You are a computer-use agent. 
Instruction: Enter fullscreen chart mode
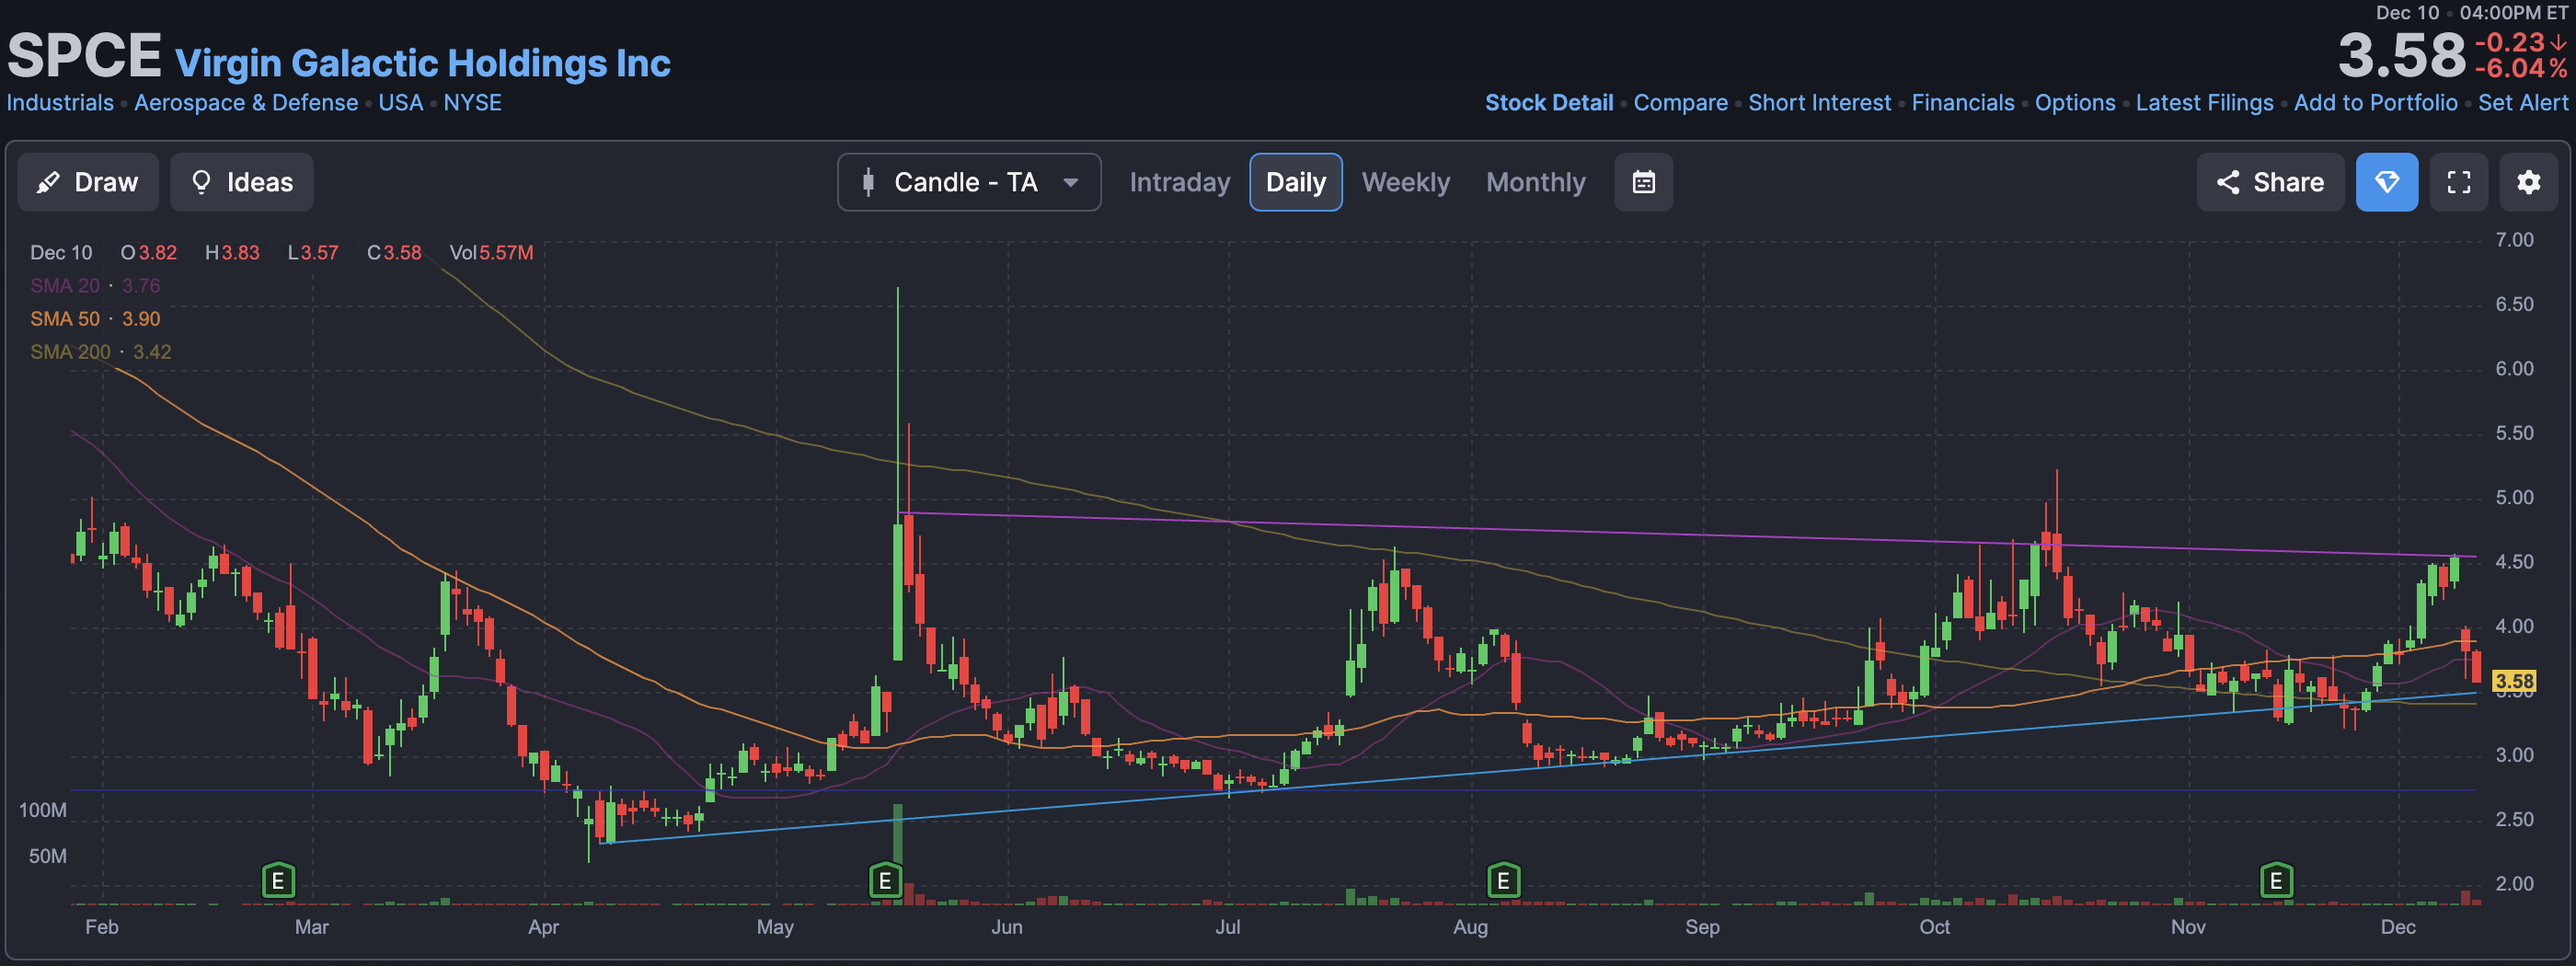click(2459, 182)
